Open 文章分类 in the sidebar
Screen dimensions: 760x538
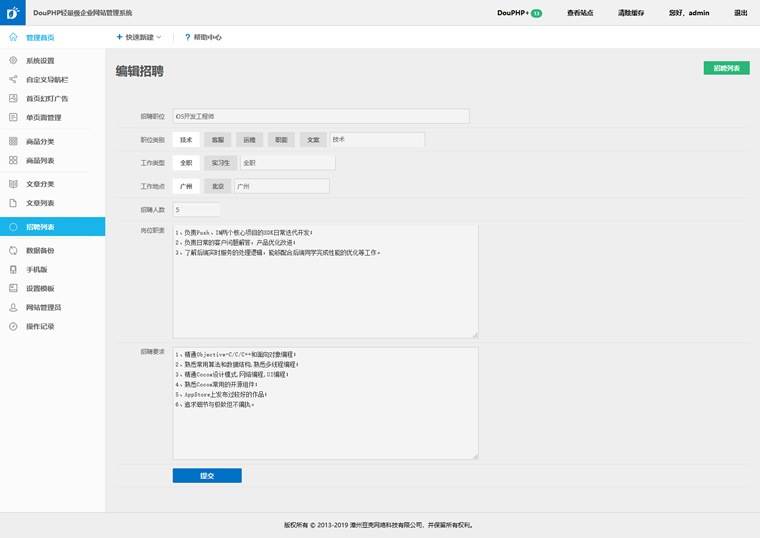point(40,185)
